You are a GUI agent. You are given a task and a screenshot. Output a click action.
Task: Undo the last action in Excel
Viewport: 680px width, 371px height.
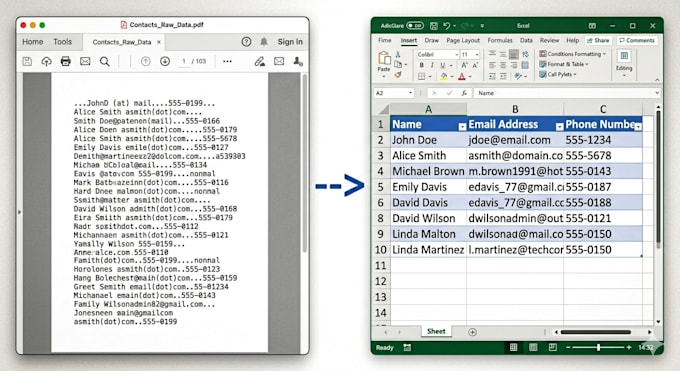[x=447, y=26]
